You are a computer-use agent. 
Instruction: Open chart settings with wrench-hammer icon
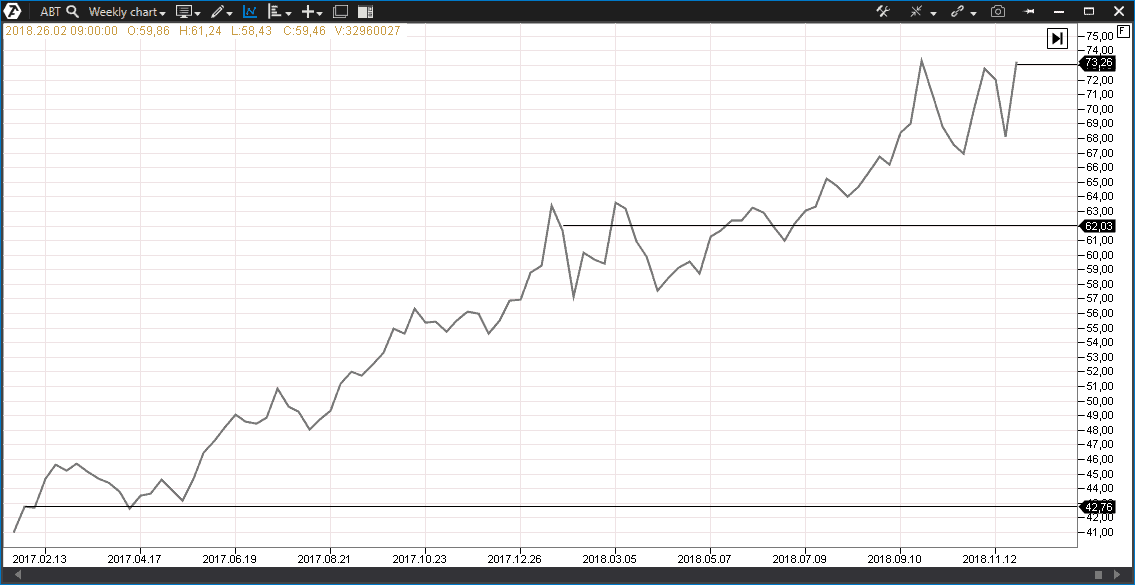pyautogui.click(x=883, y=12)
